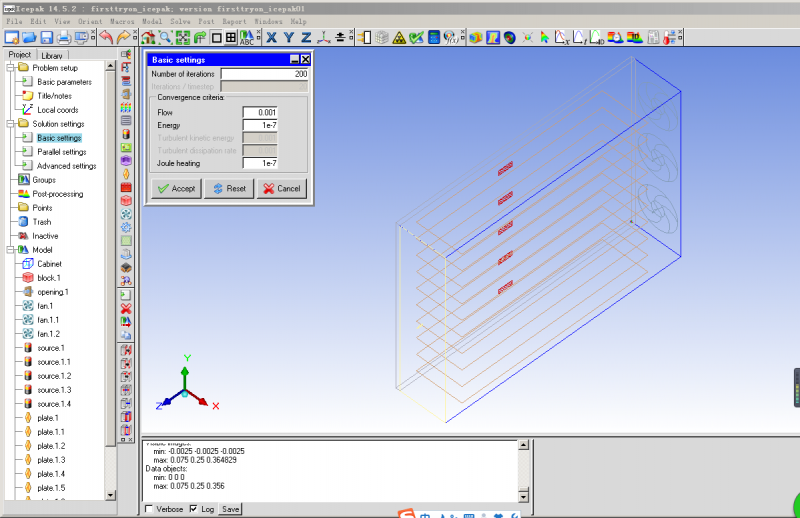Select fan.1.2 in the model tree
Viewport: 800px width, 518px height.
coord(48,334)
